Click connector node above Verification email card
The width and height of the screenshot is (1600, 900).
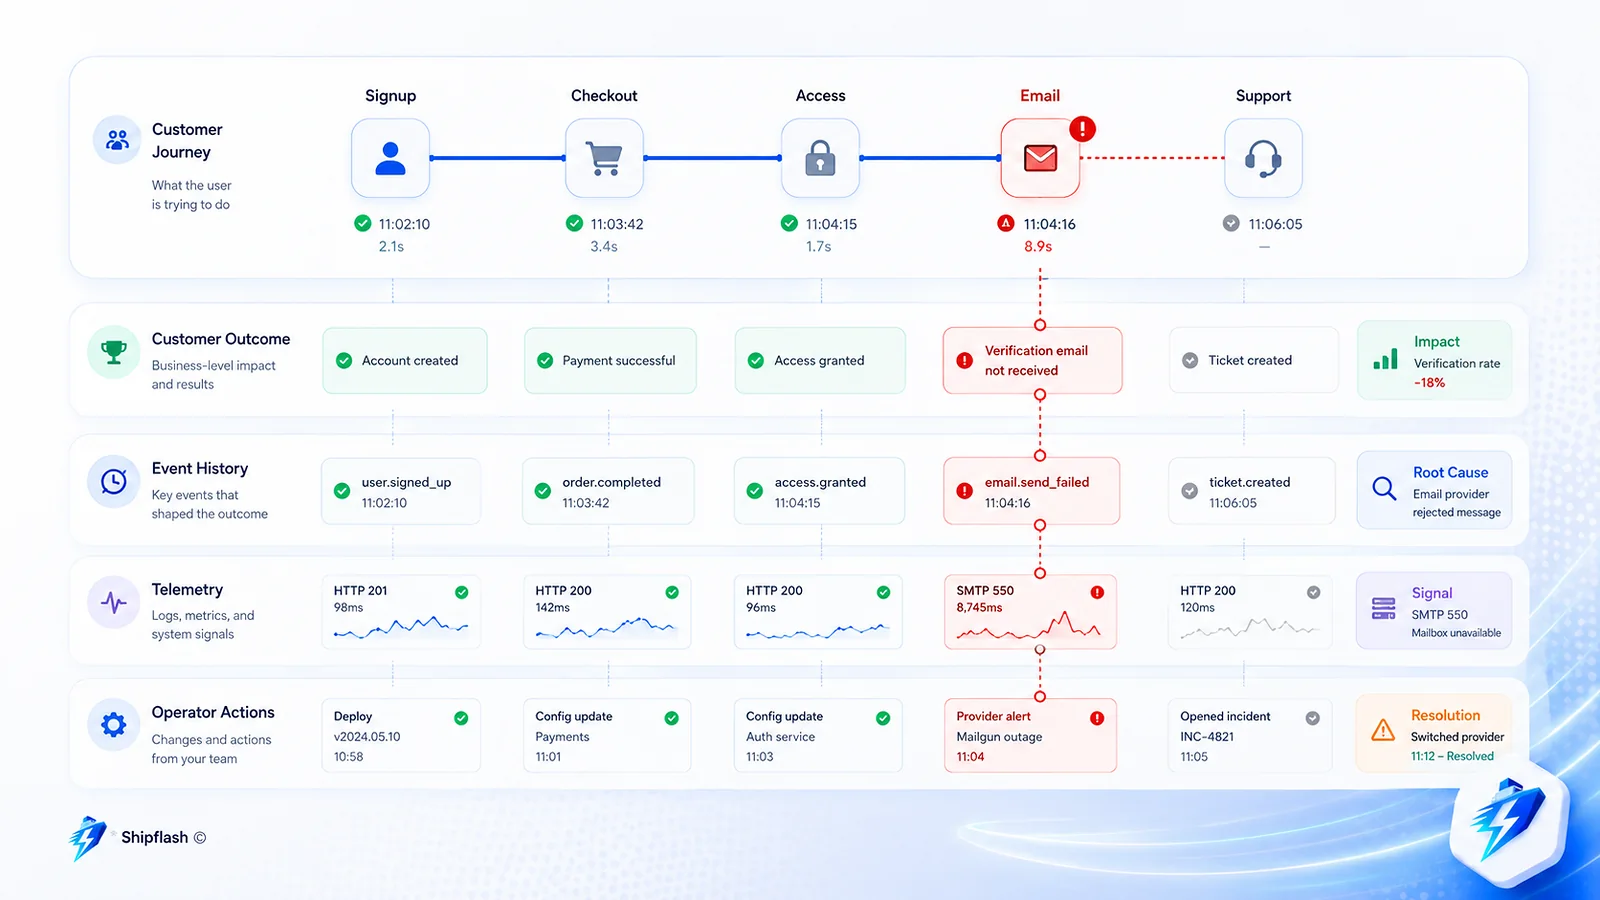pyautogui.click(x=1040, y=325)
